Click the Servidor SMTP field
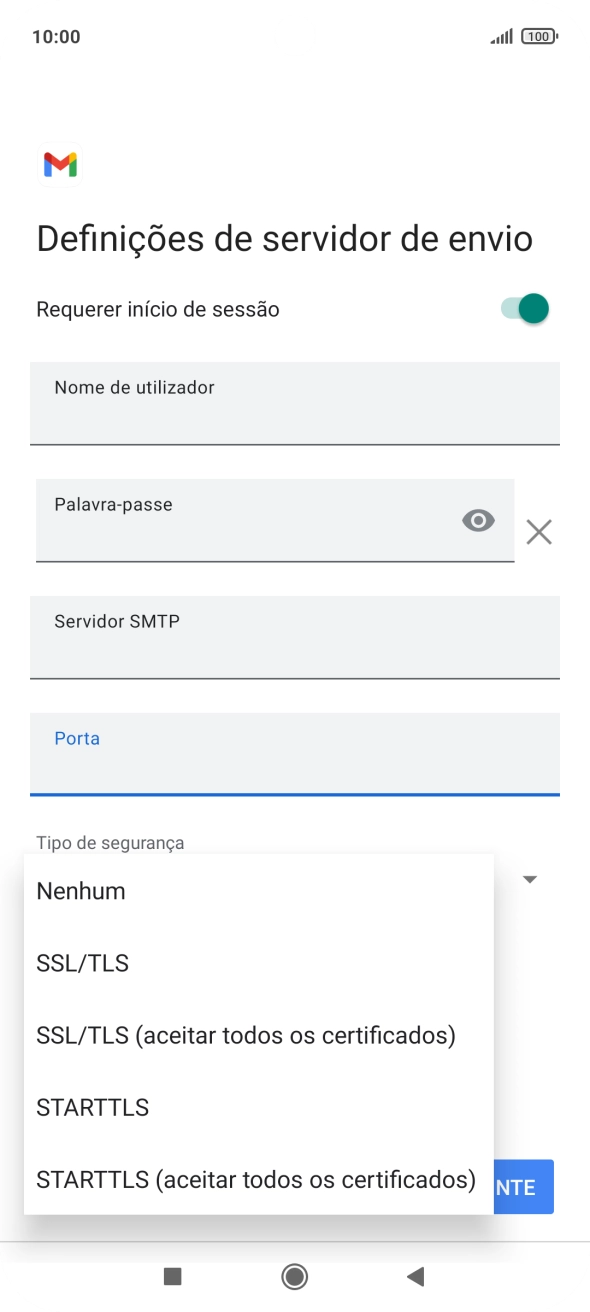 point(295,638)
